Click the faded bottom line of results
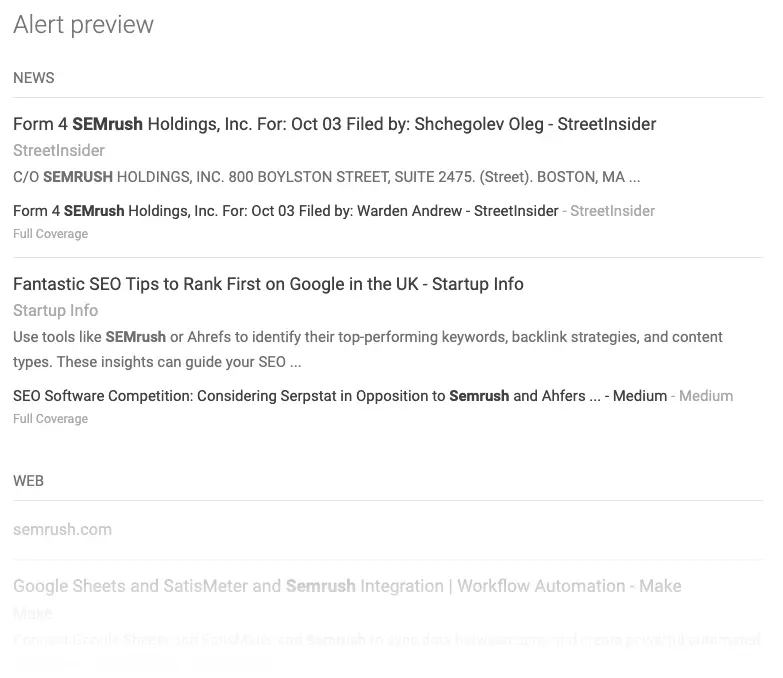 click(140, 662)
